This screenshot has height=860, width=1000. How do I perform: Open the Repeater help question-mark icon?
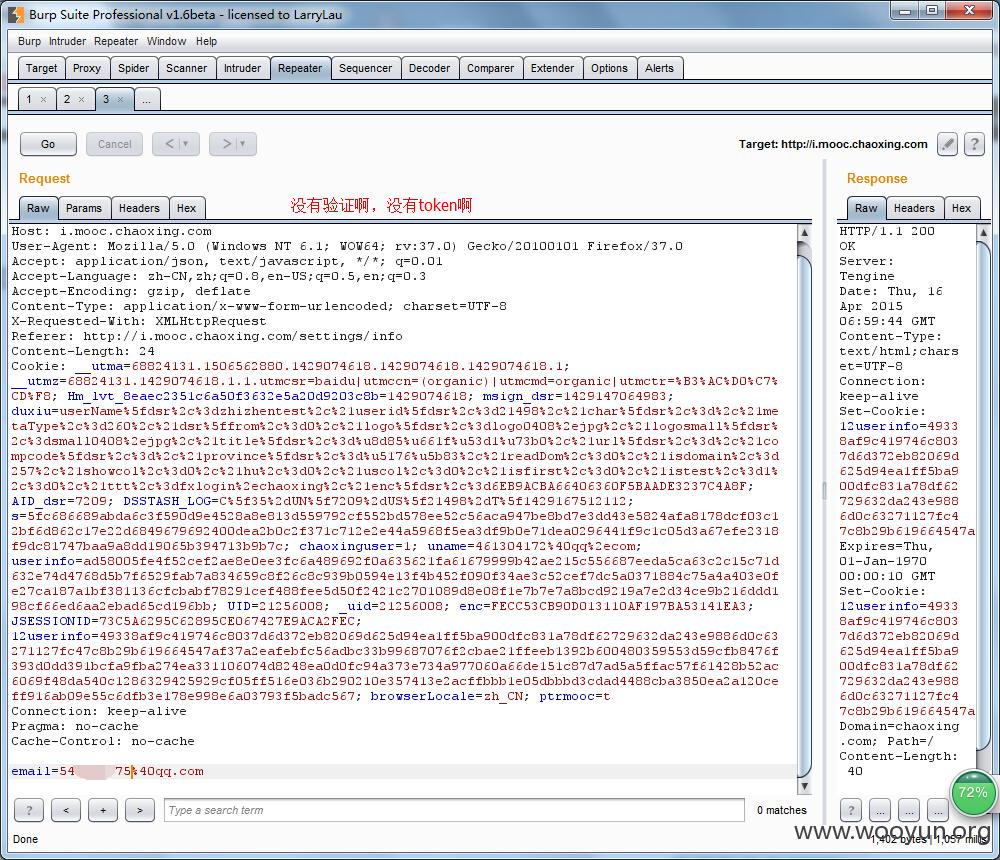[x=974, y=144]
